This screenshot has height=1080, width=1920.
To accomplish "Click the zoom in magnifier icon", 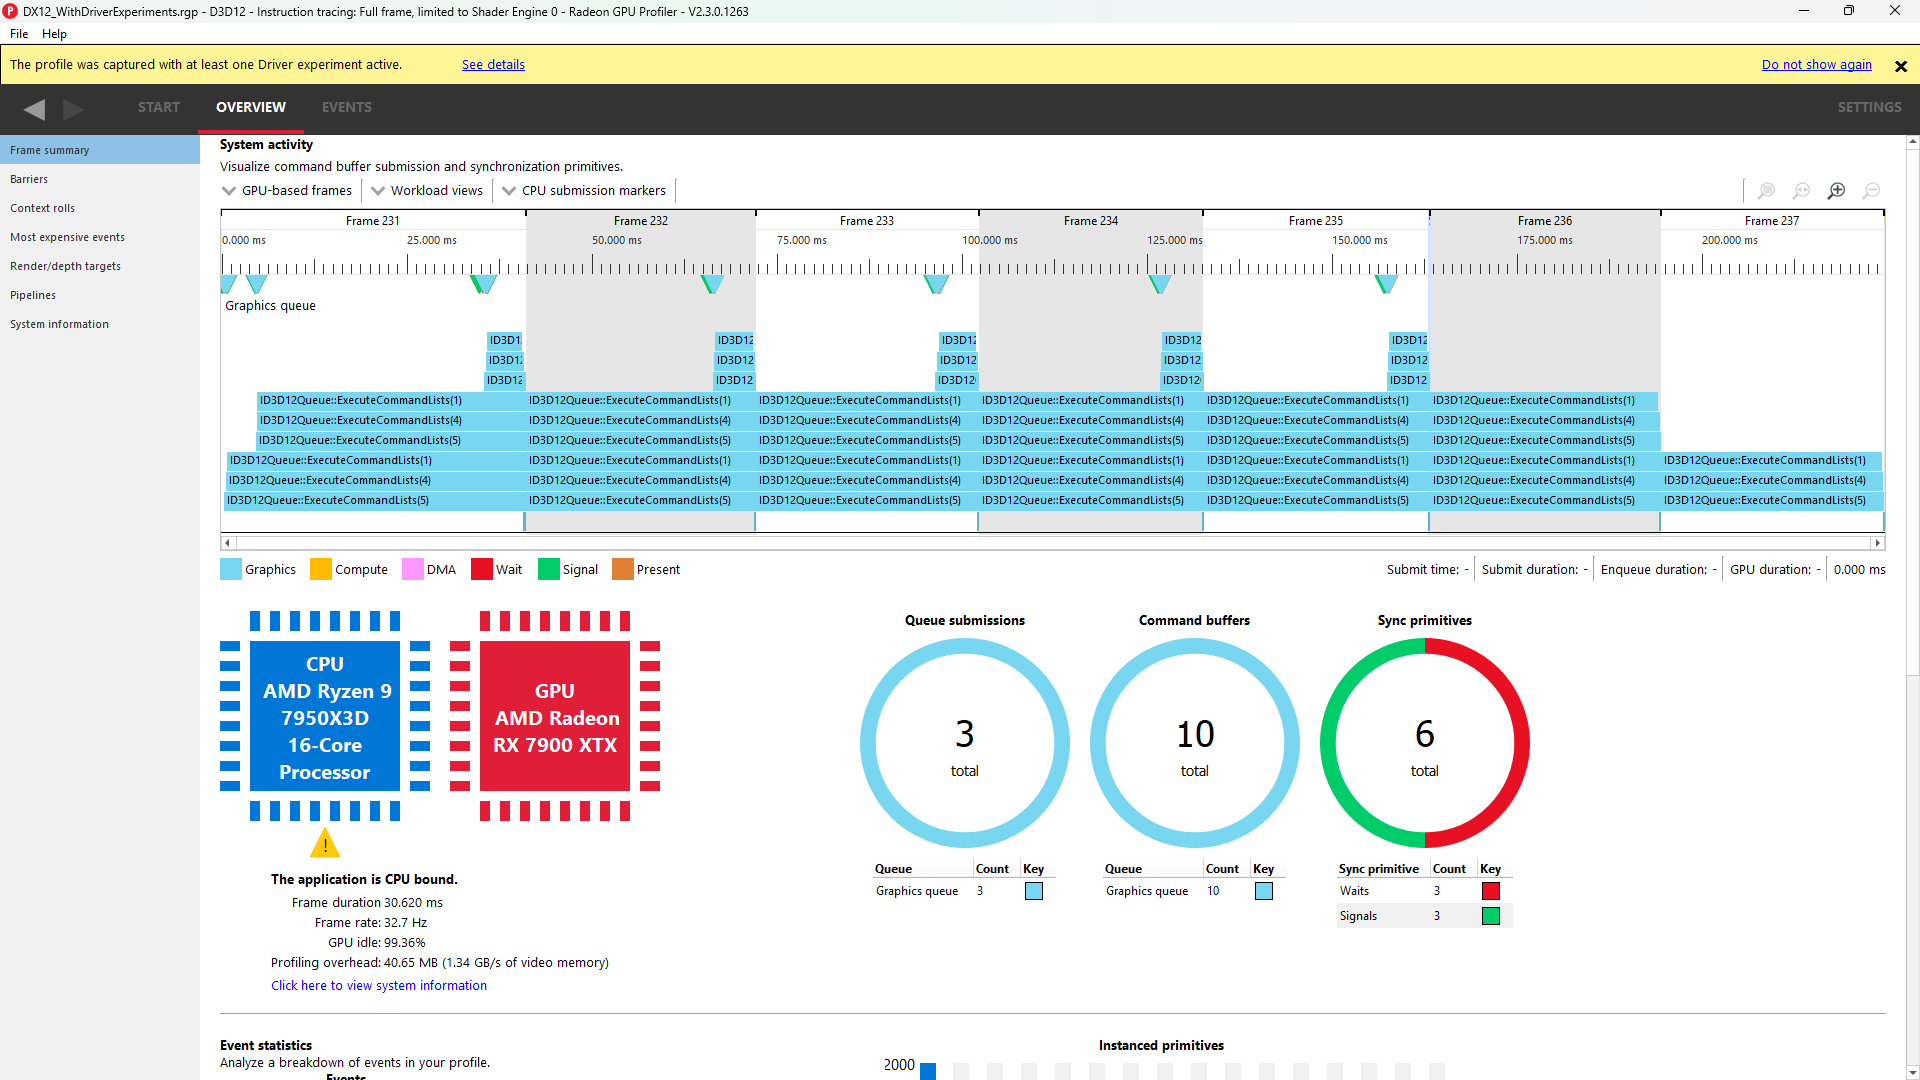I will [1836, 191].
